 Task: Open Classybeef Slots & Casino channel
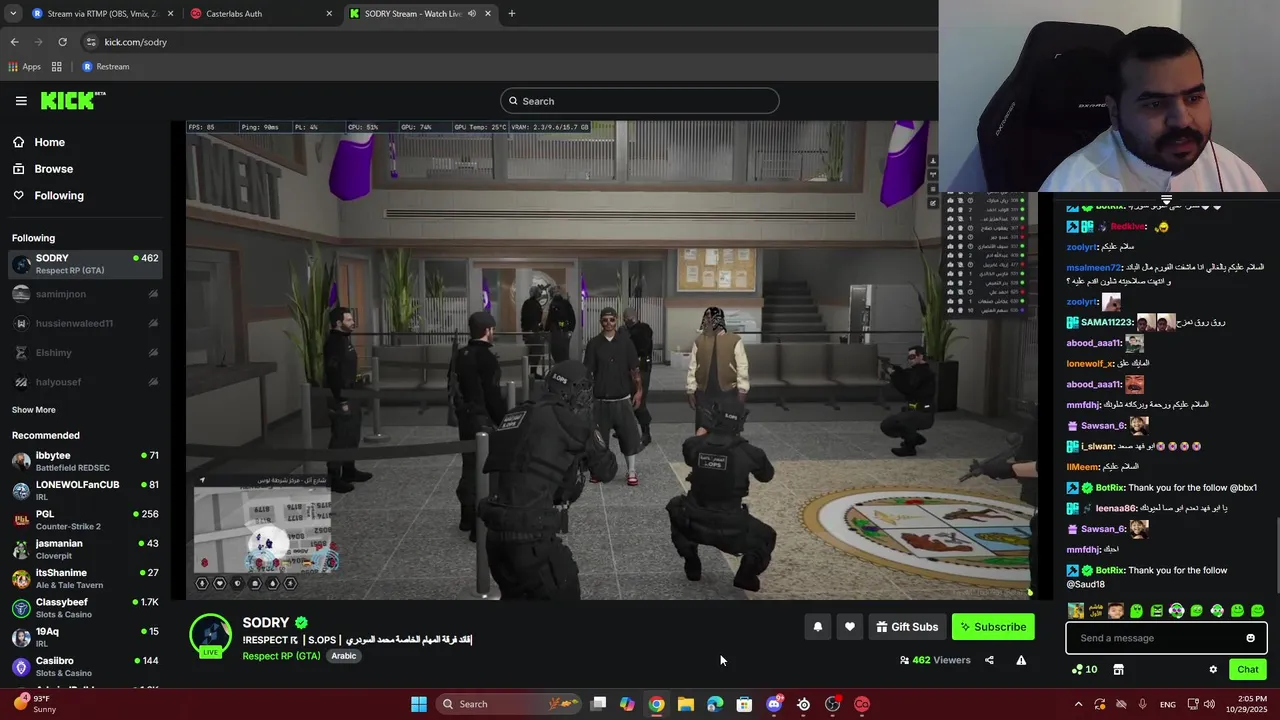[85, 608]
